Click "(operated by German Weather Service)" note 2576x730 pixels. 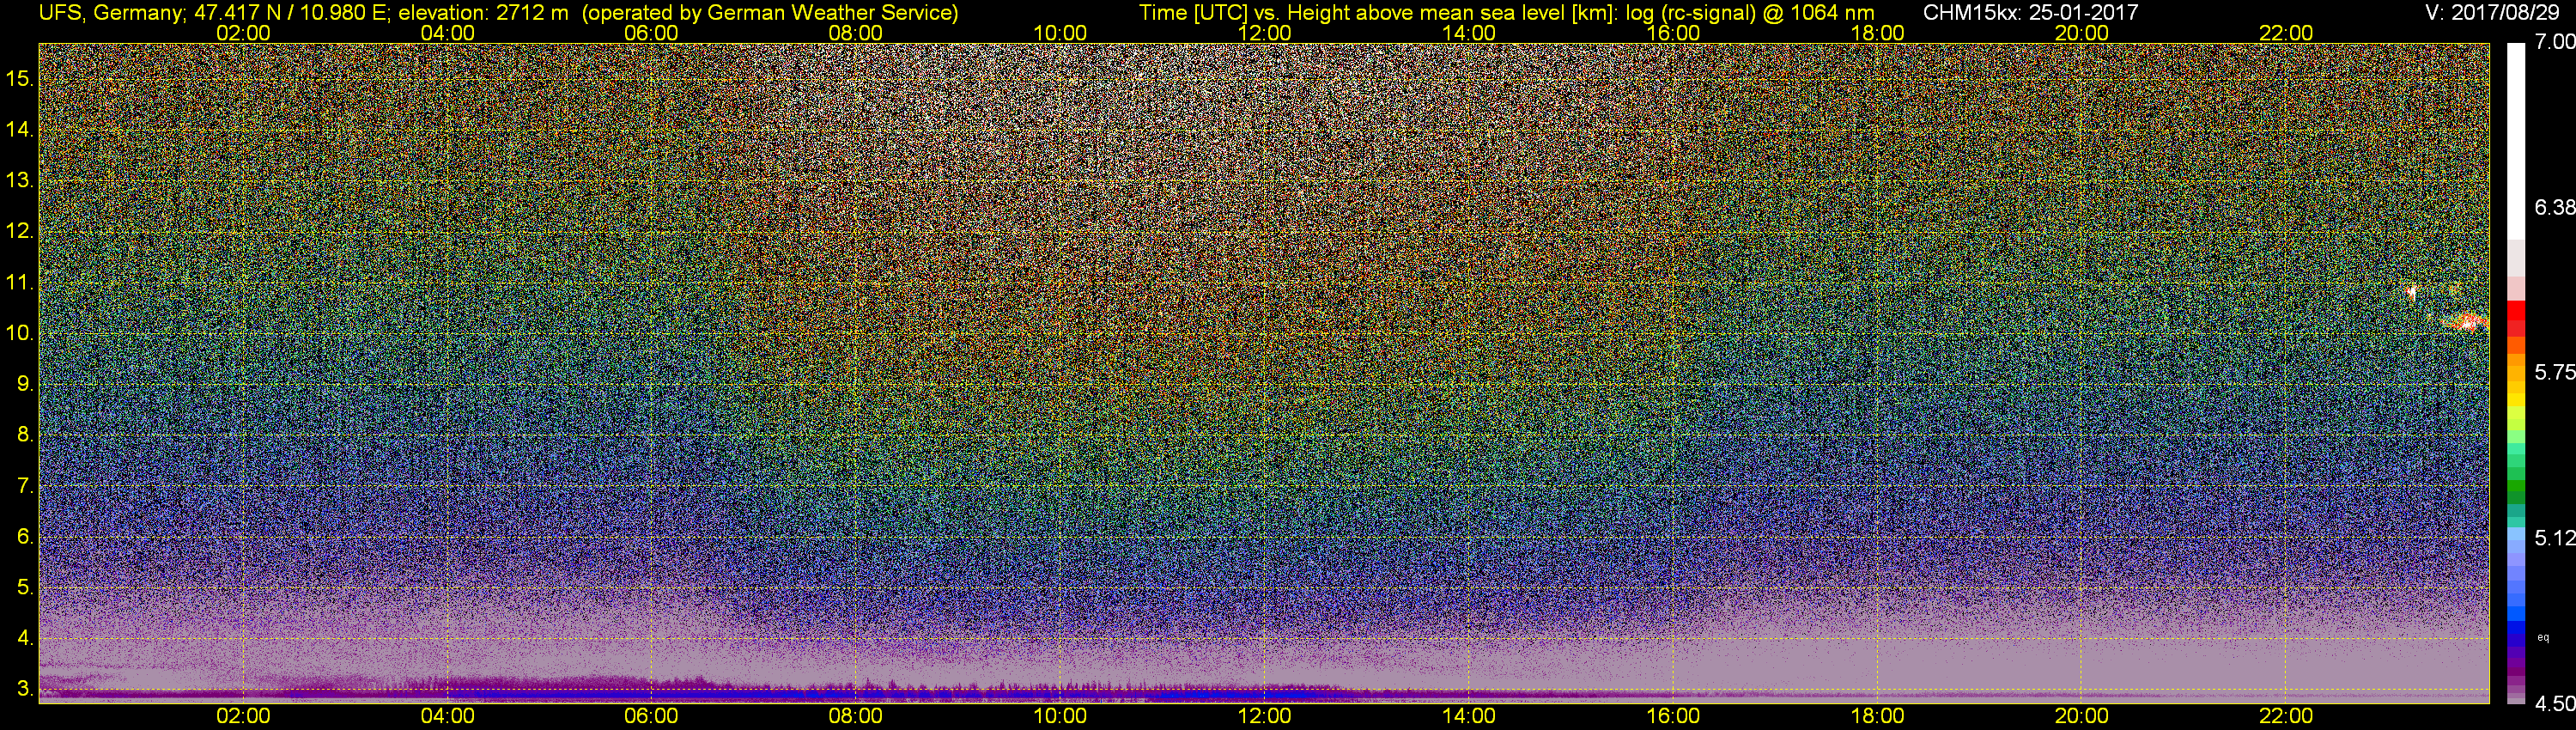(x=769, y=13)
